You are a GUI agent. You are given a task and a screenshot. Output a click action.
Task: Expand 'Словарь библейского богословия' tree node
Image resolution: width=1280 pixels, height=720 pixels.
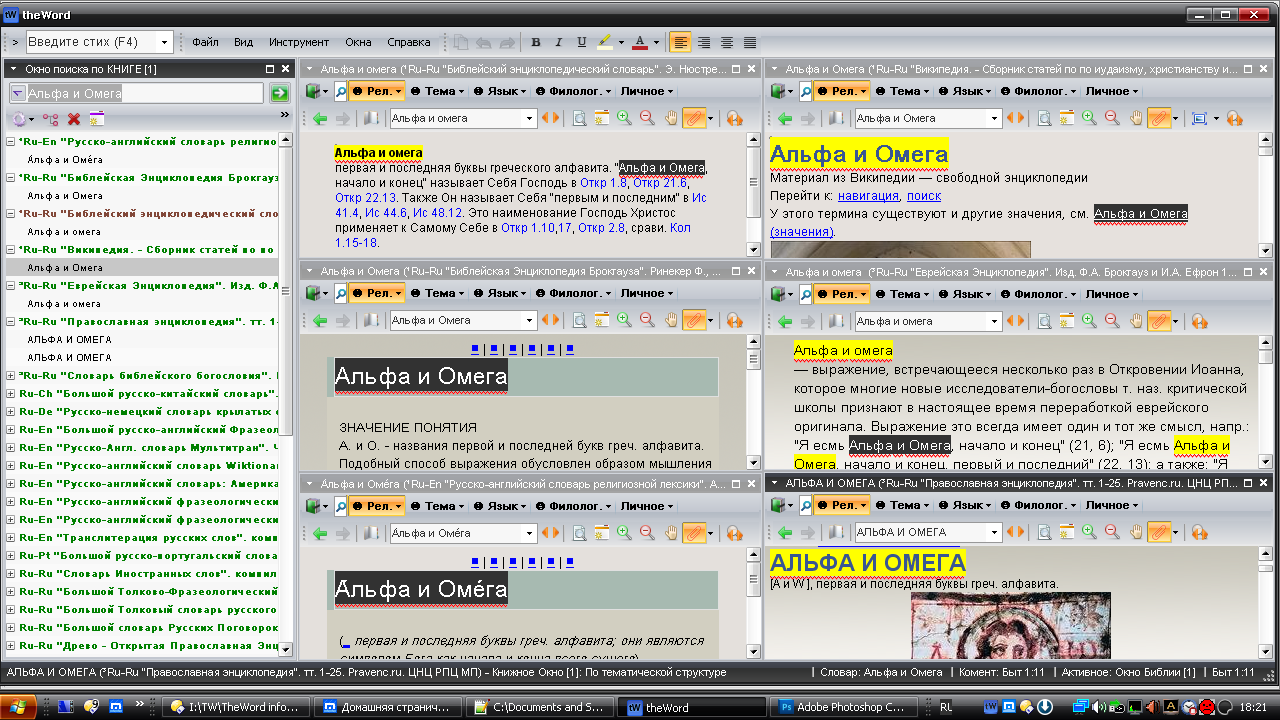pyautogui.click(x=10, y=375)
